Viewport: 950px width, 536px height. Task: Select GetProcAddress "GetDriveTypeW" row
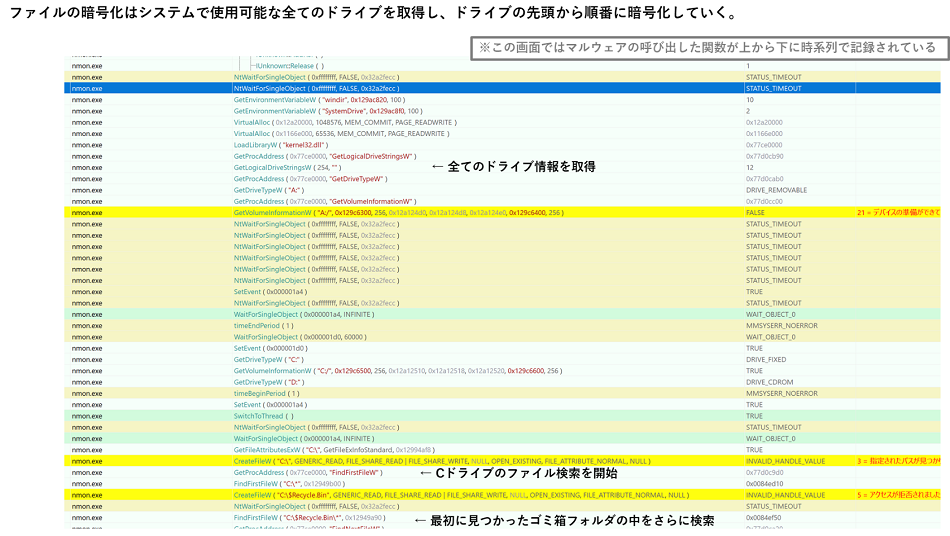tap(502, 179)
